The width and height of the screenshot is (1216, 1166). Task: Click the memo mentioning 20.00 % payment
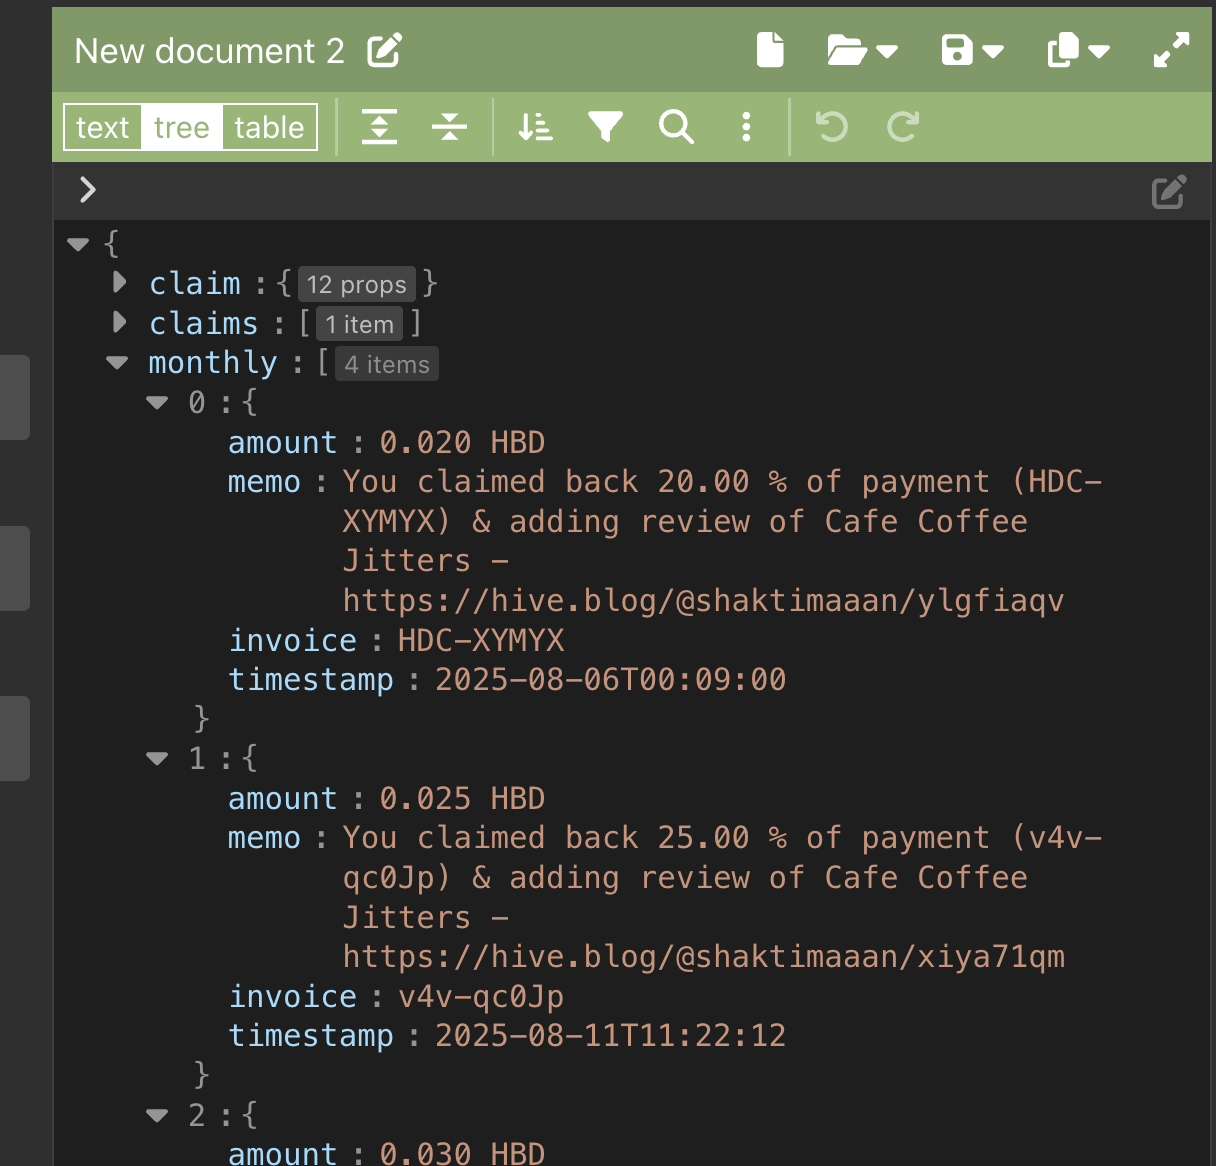point(722,541)
